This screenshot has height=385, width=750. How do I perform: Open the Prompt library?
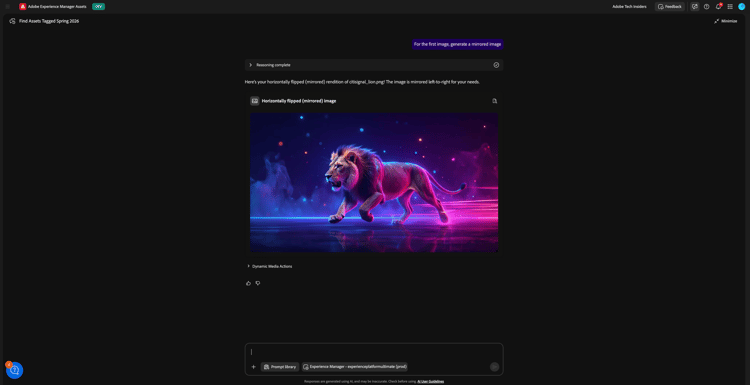[x=280, y=367]
